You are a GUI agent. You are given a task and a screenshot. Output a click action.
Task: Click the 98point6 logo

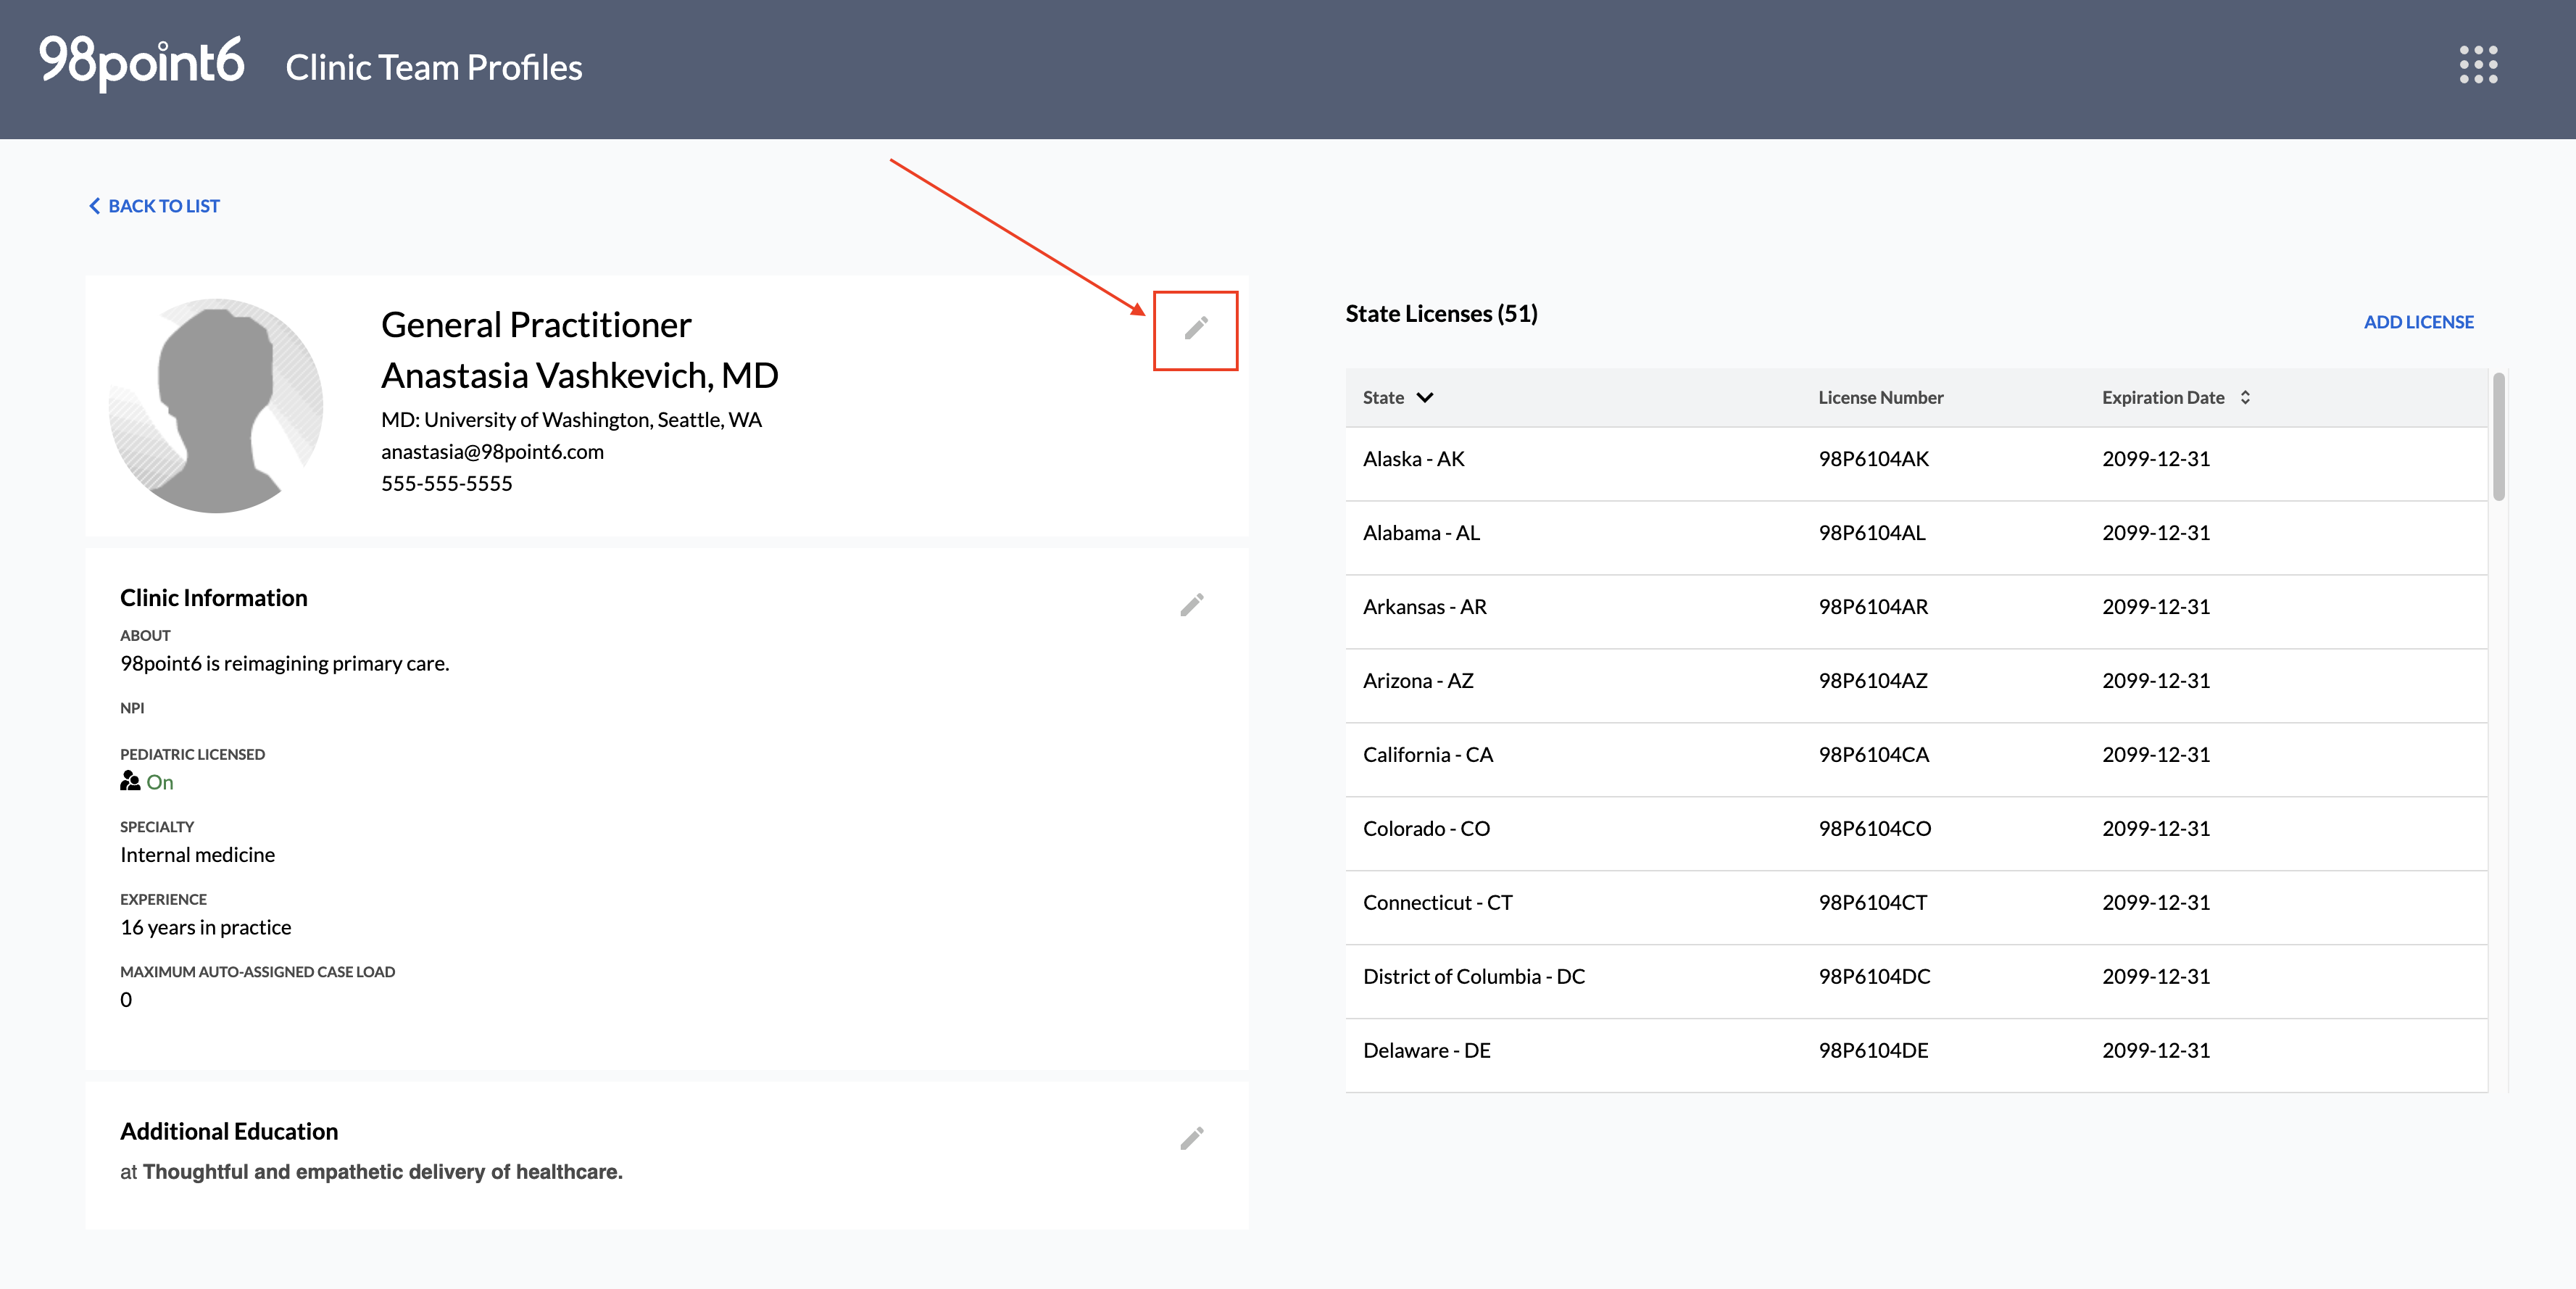point(141,63)
